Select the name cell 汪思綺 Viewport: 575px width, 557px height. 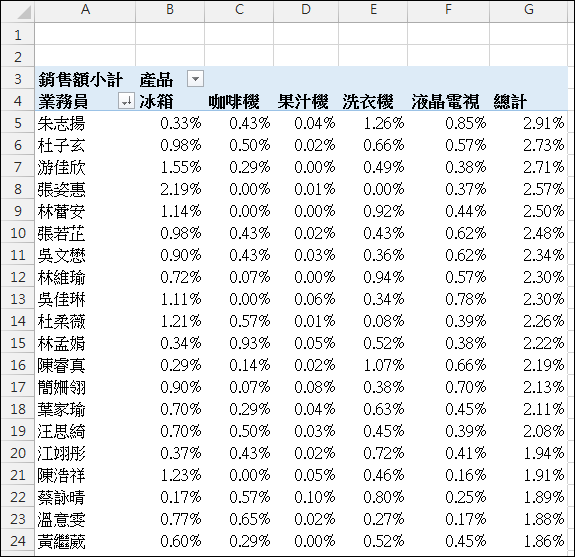pyautogui.click(x=85, y=431)
